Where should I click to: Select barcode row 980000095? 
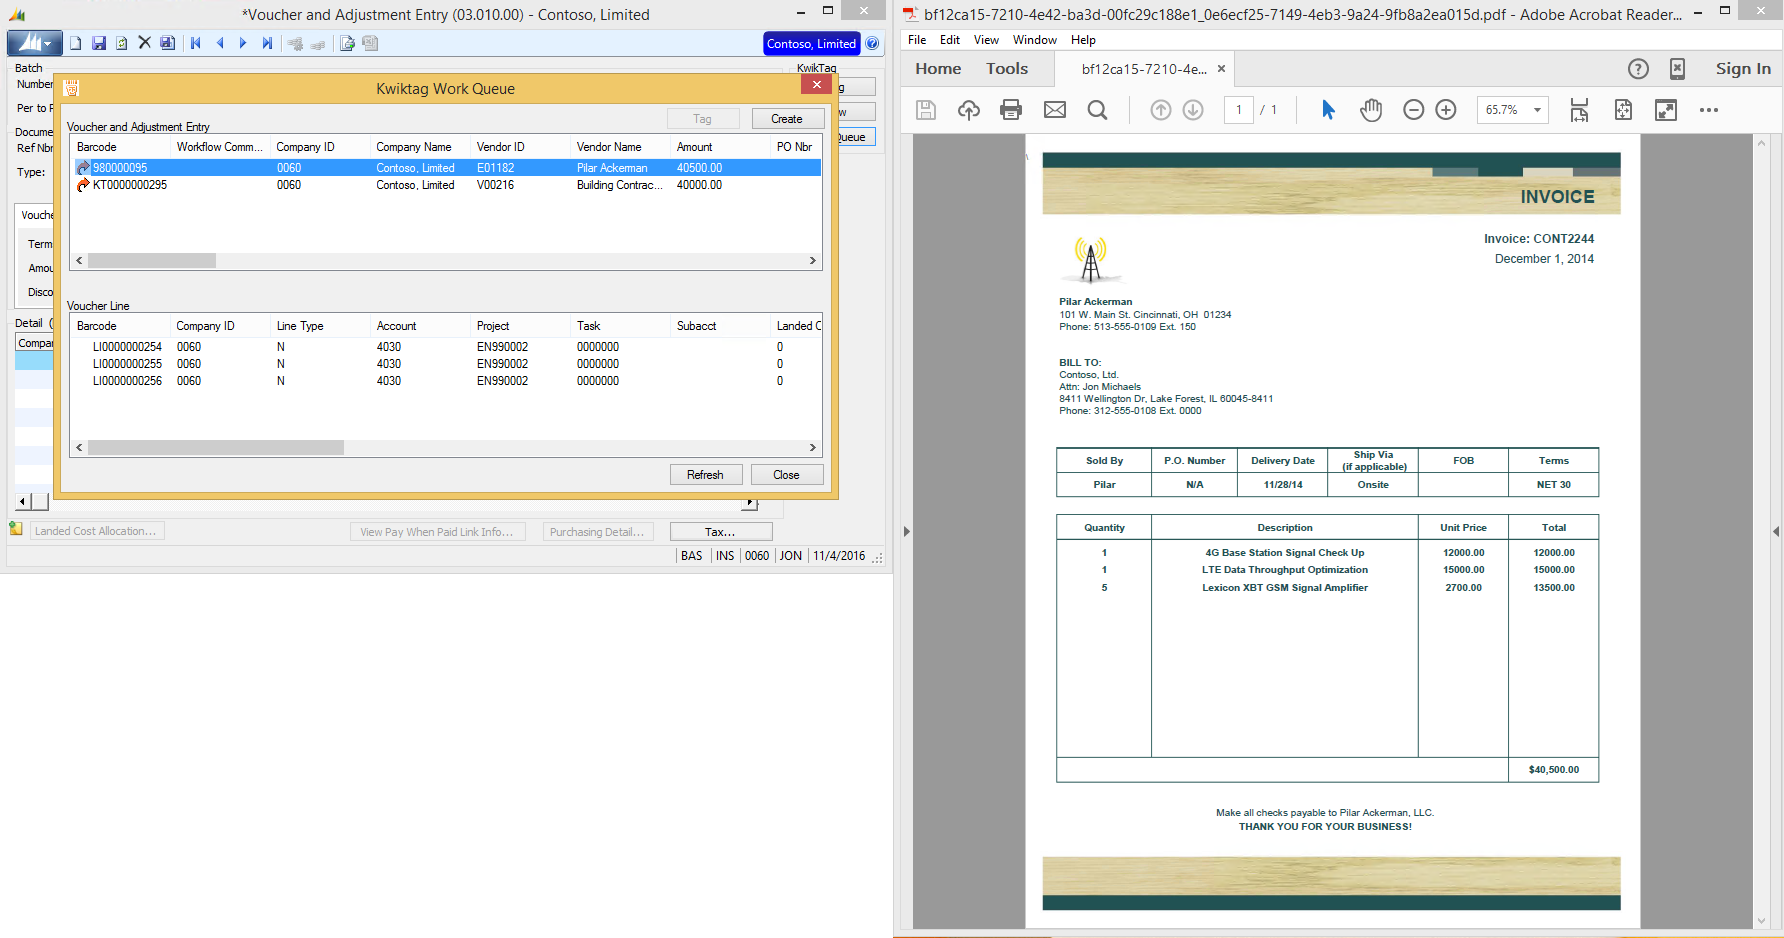pos(448,168)
